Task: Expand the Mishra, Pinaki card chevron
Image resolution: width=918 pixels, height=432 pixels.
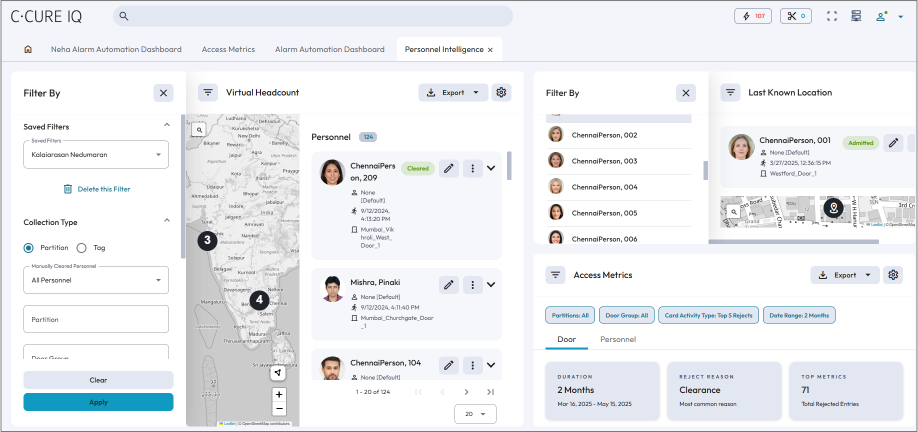Action: pyautogui.click(x=491, y=284)
